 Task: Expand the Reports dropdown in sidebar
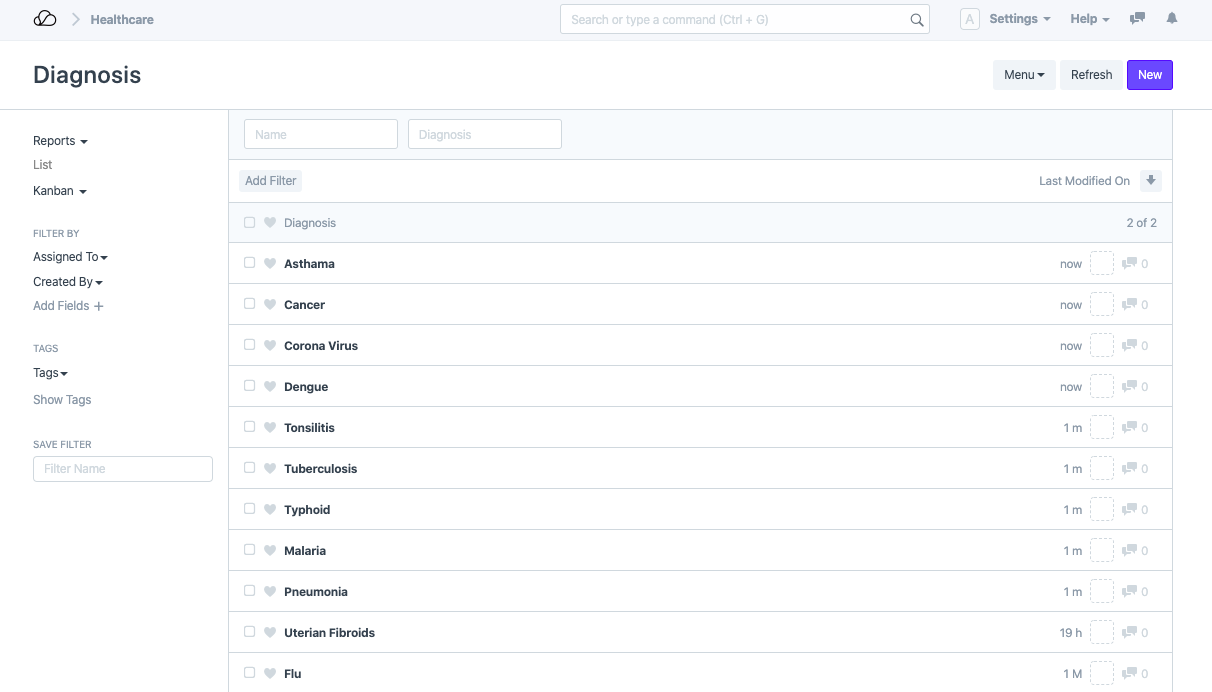point(60,141)
